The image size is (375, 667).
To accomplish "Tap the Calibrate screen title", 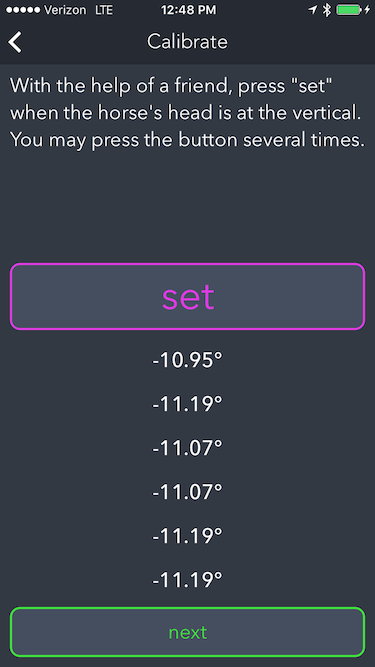I will tap(188, 42).
